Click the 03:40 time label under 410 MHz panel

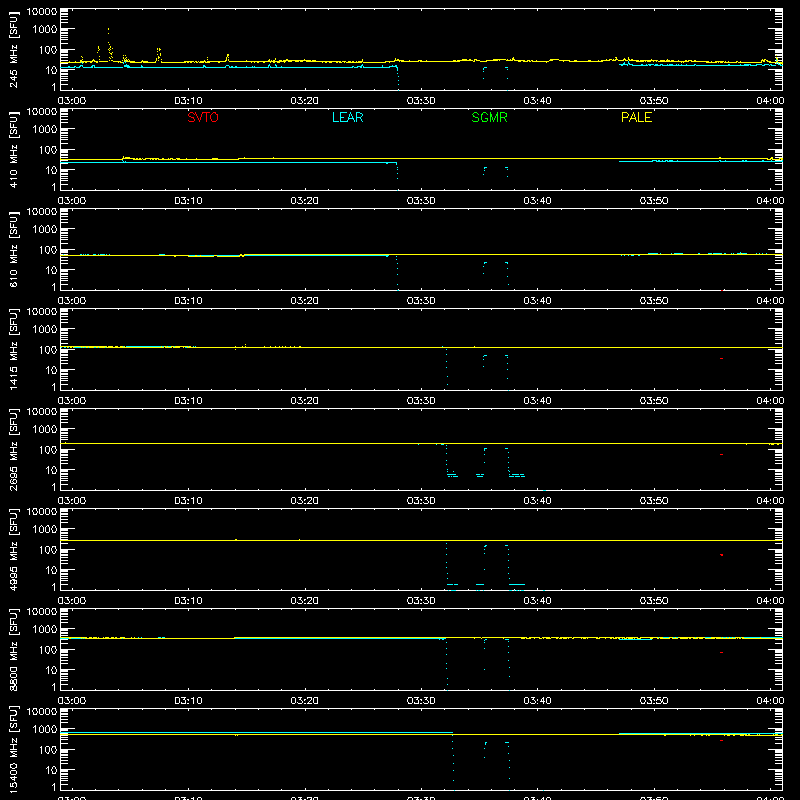(537, 201)
